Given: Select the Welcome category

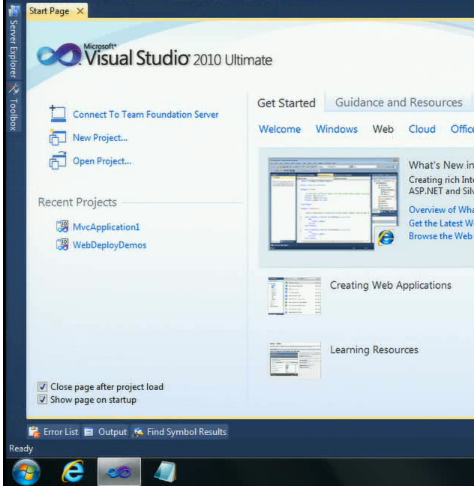Looking at the screenshot, I should coord(280,129).
